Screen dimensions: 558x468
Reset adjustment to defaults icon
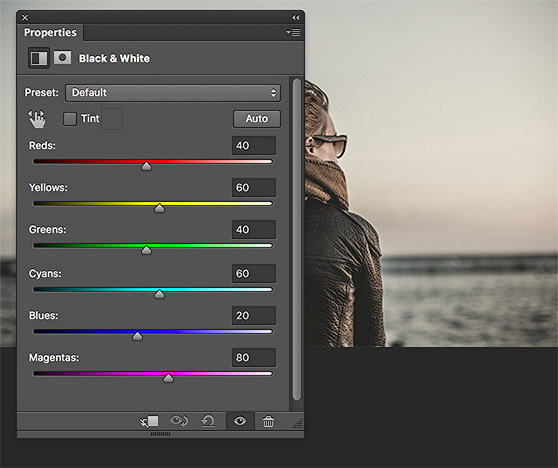208,421
